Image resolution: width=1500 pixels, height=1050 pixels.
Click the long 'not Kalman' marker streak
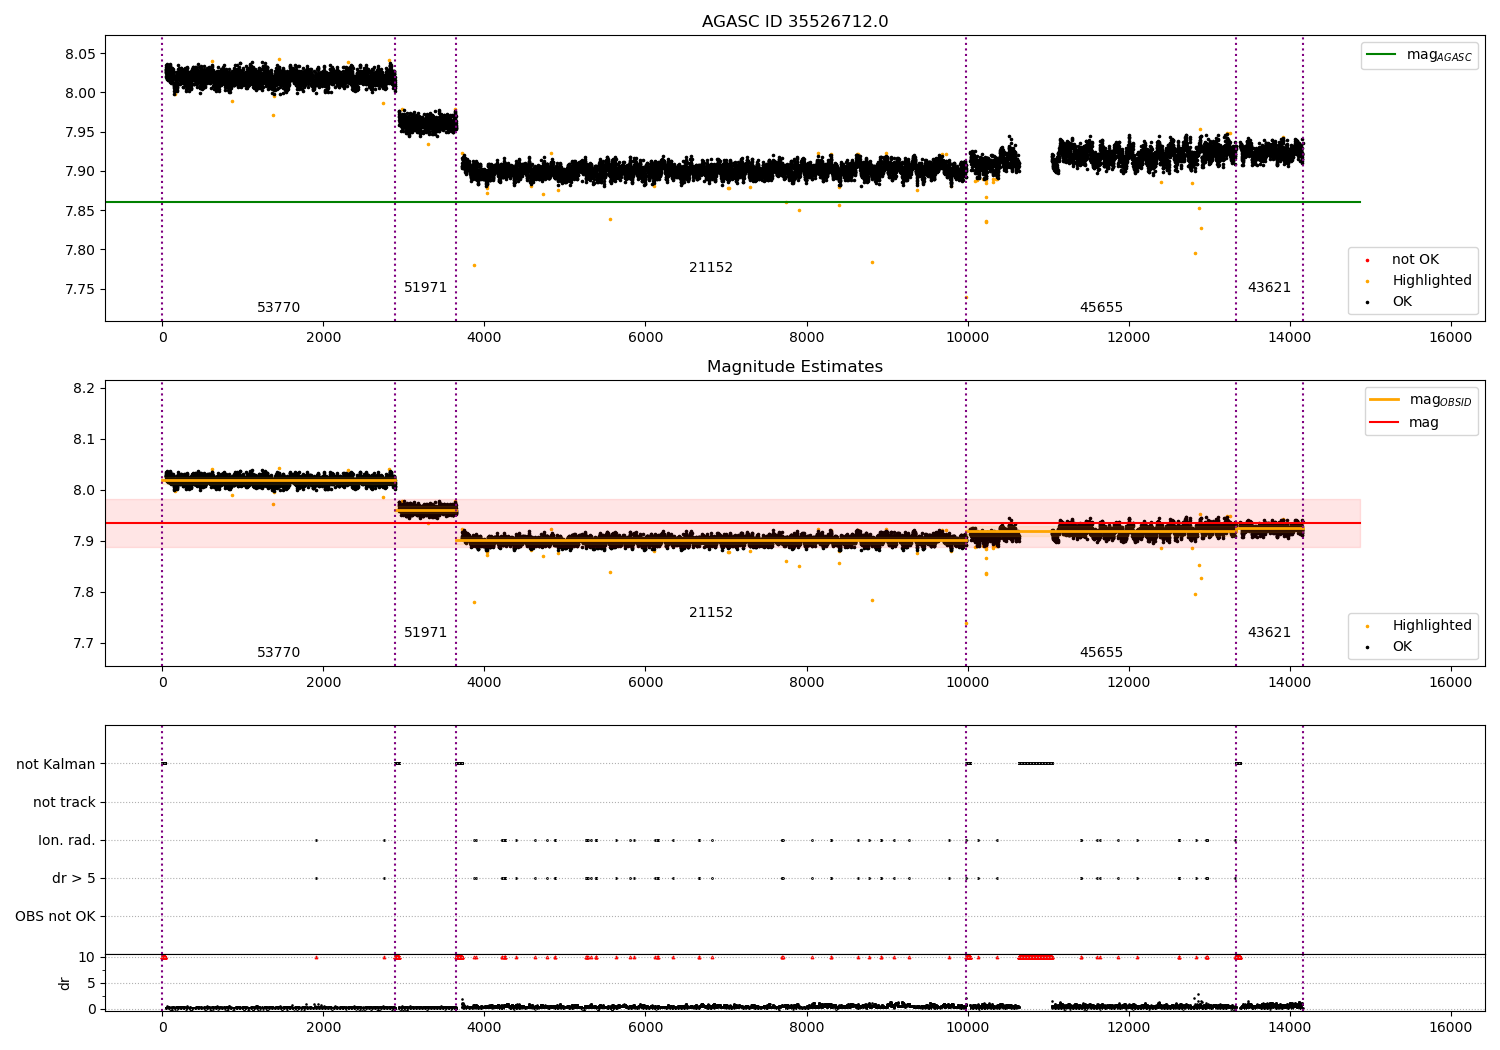tap(1036, 764)
